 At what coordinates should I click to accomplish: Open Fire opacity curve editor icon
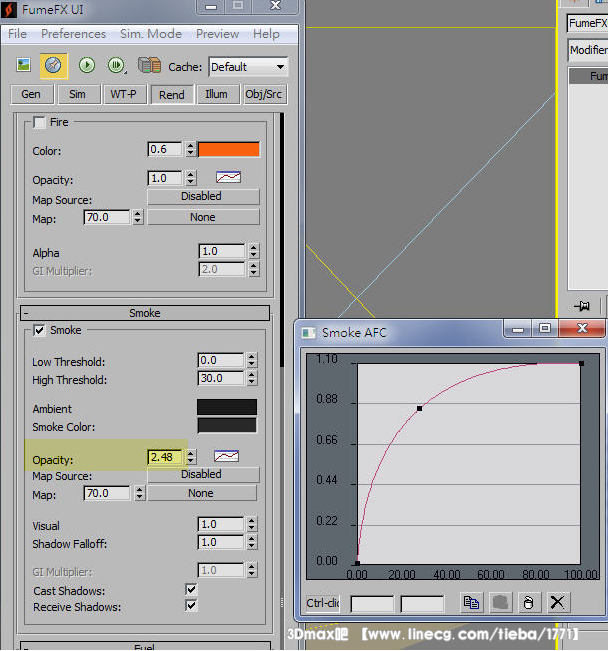point(228,177)
